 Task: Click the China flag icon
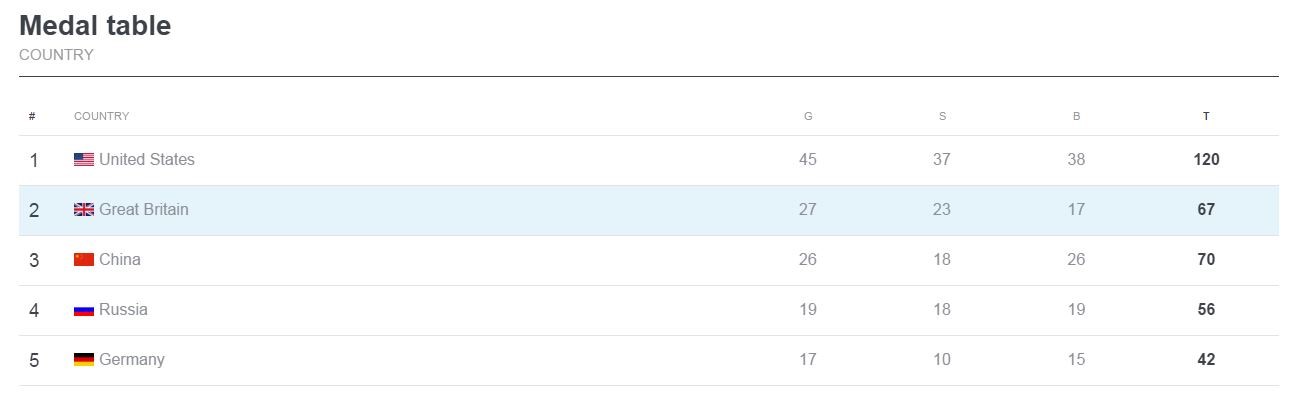pos(84,260)
